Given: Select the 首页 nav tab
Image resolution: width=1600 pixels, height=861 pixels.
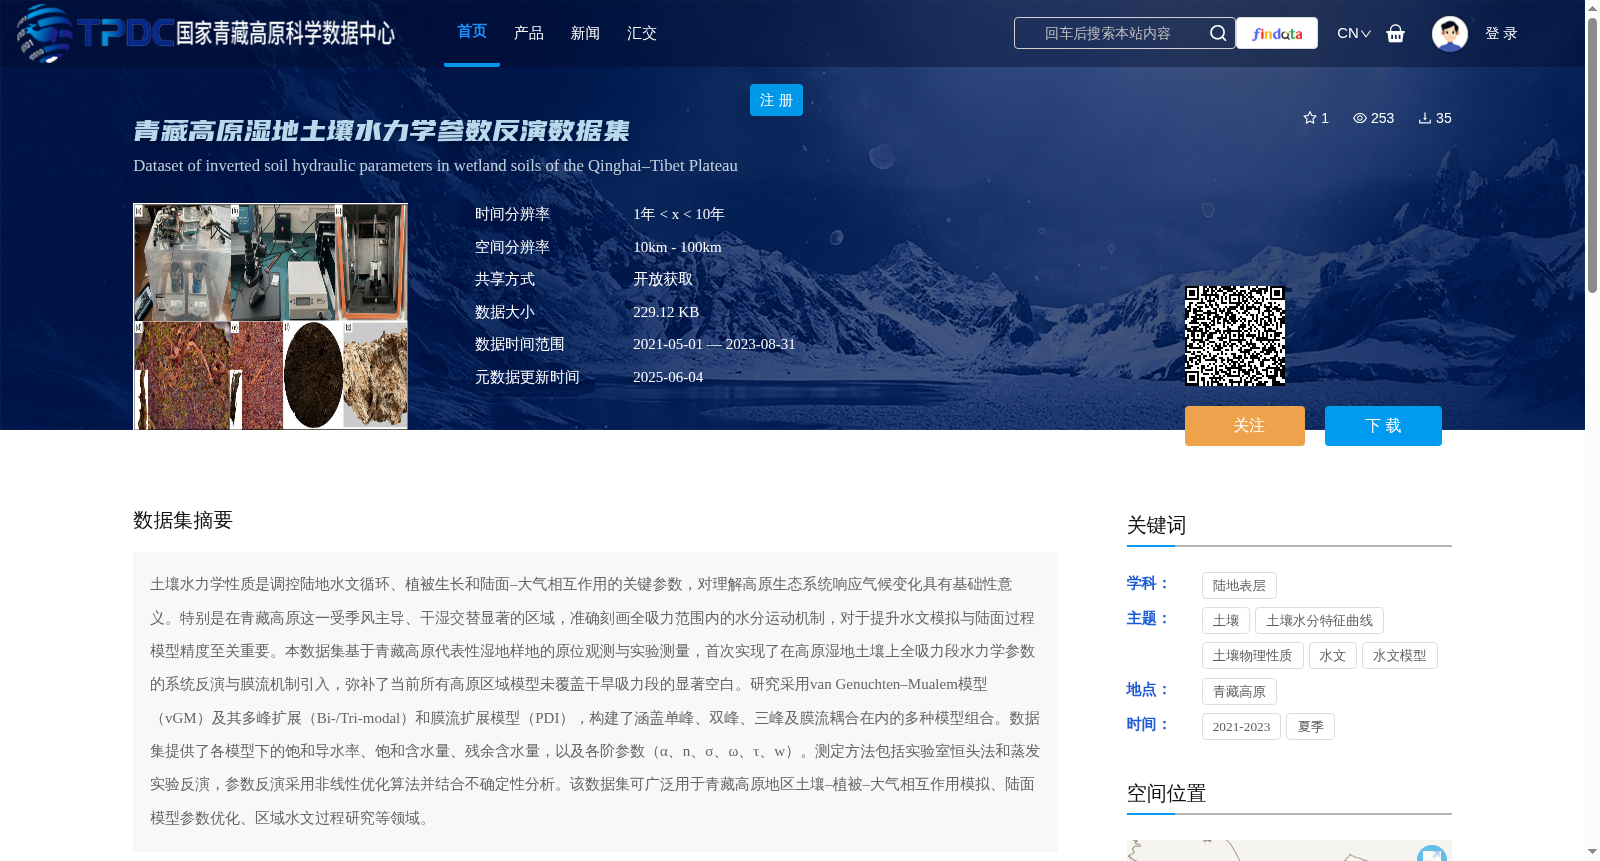Looking at the screenshot, I should [x=472, y=32].
